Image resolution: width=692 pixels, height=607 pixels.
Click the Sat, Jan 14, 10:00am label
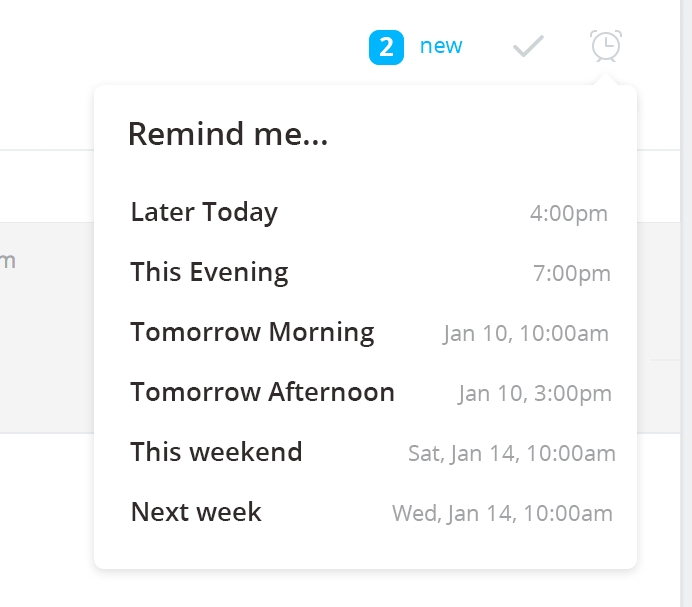click(512, 454)
